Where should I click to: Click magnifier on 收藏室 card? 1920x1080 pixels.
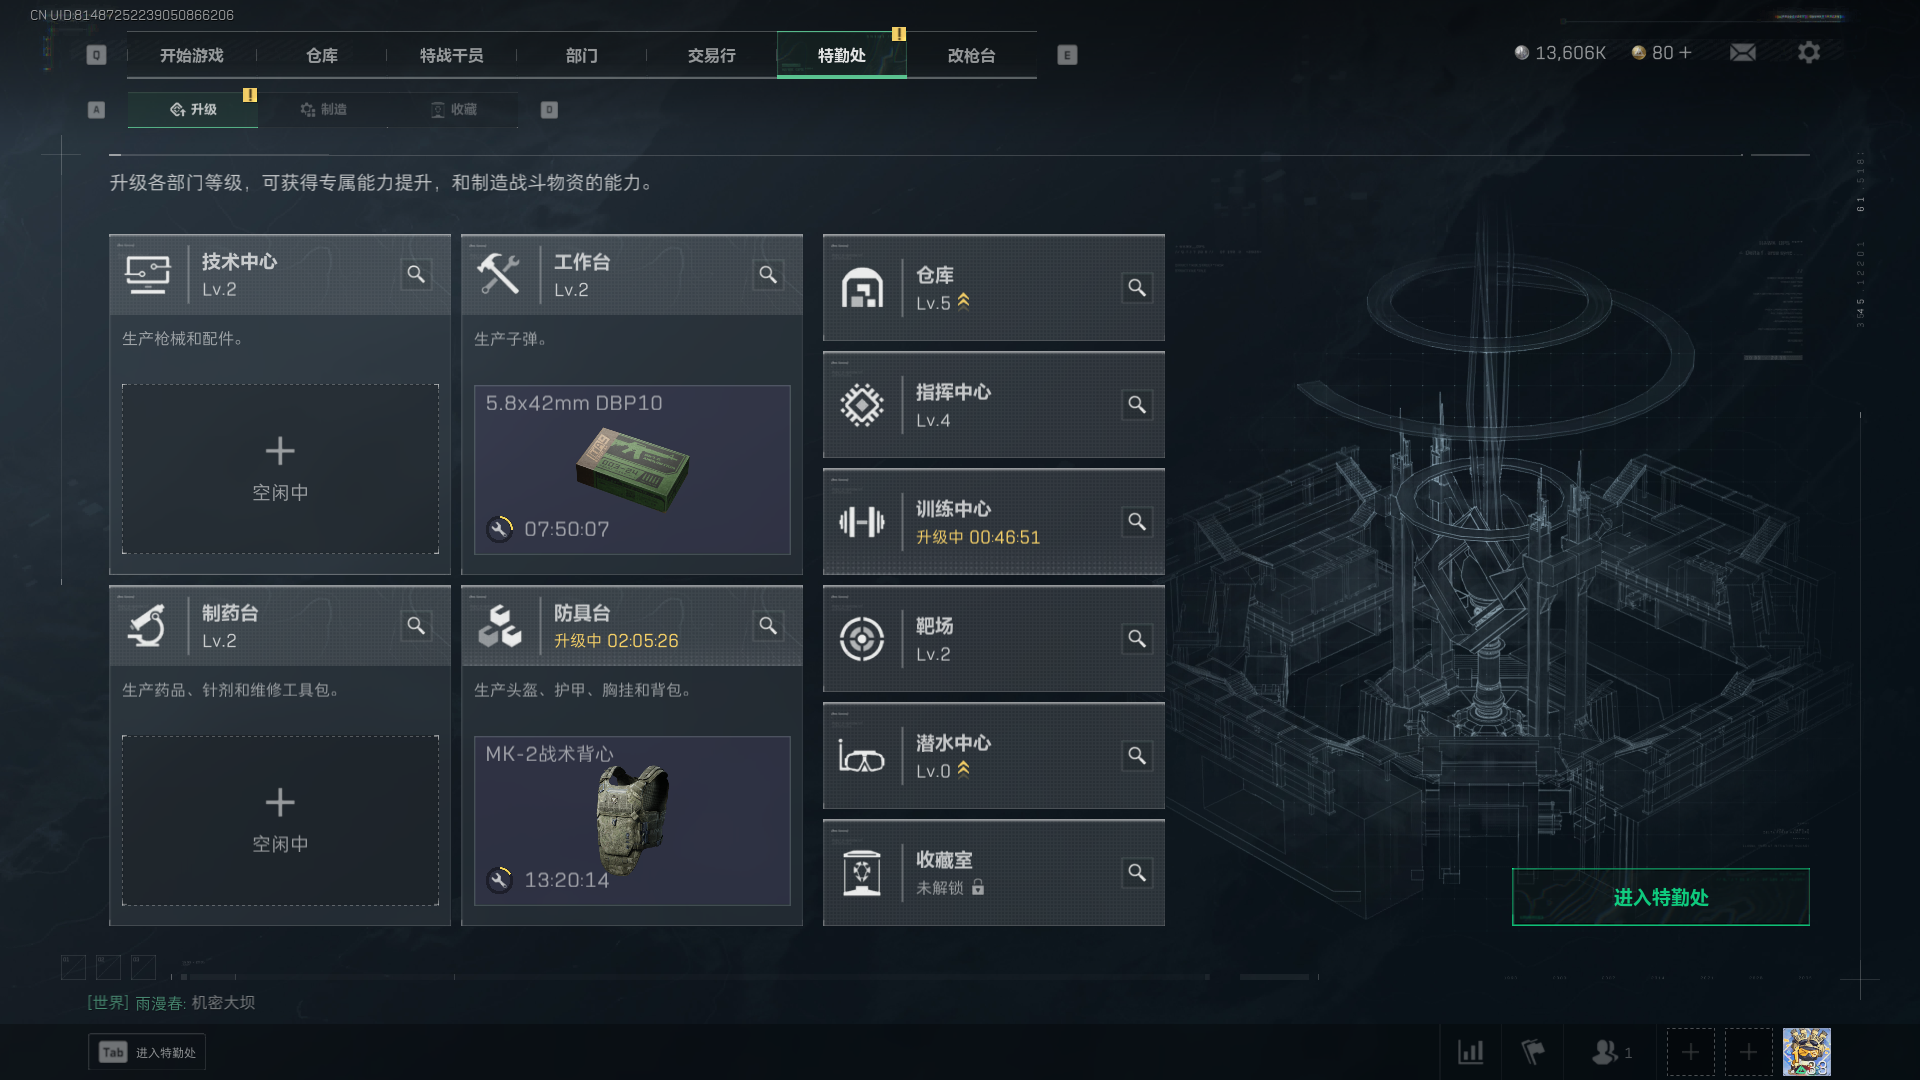click(1137, 873)
